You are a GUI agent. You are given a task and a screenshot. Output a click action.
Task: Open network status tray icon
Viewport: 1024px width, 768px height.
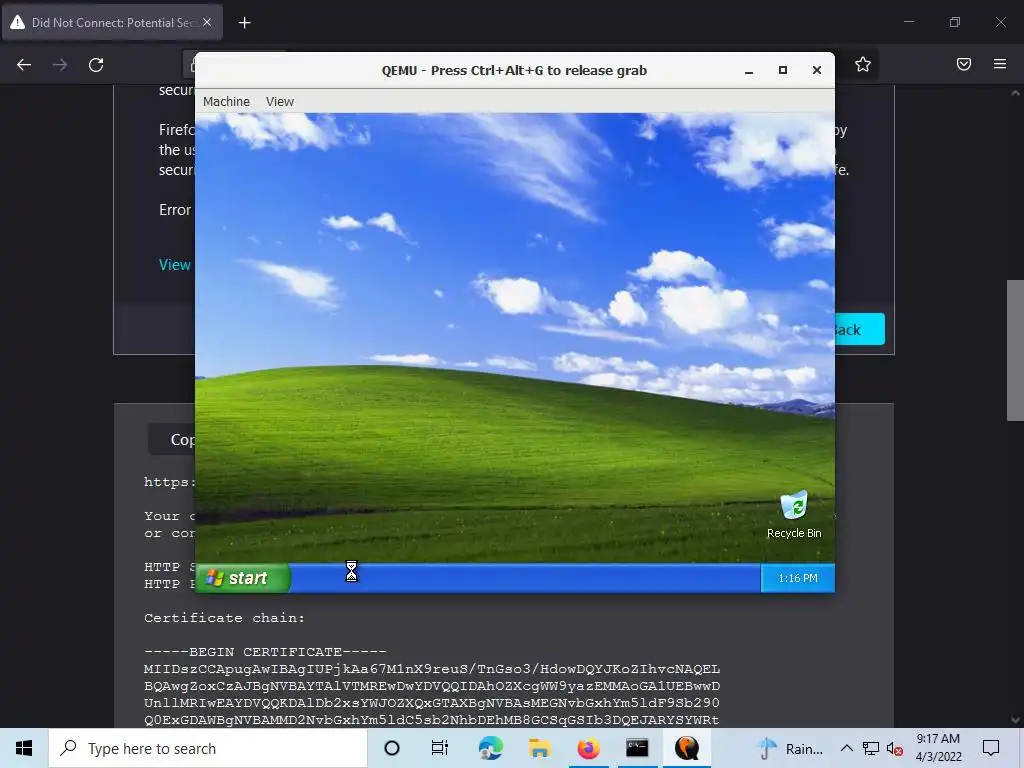[871, 748]
